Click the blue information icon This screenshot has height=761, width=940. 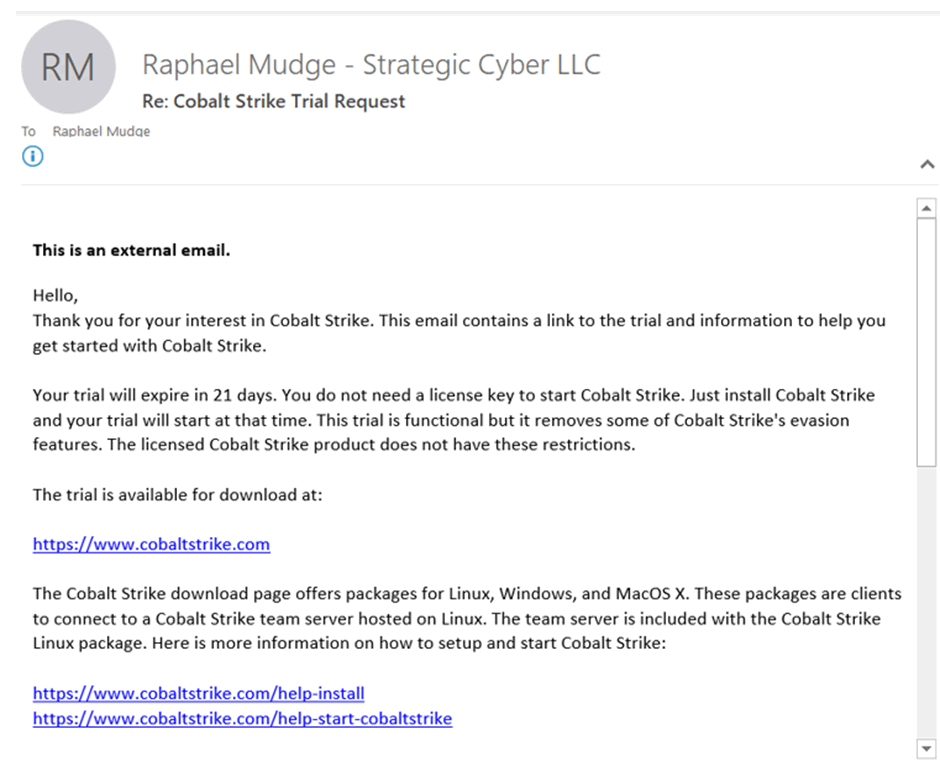click(33, 157)
